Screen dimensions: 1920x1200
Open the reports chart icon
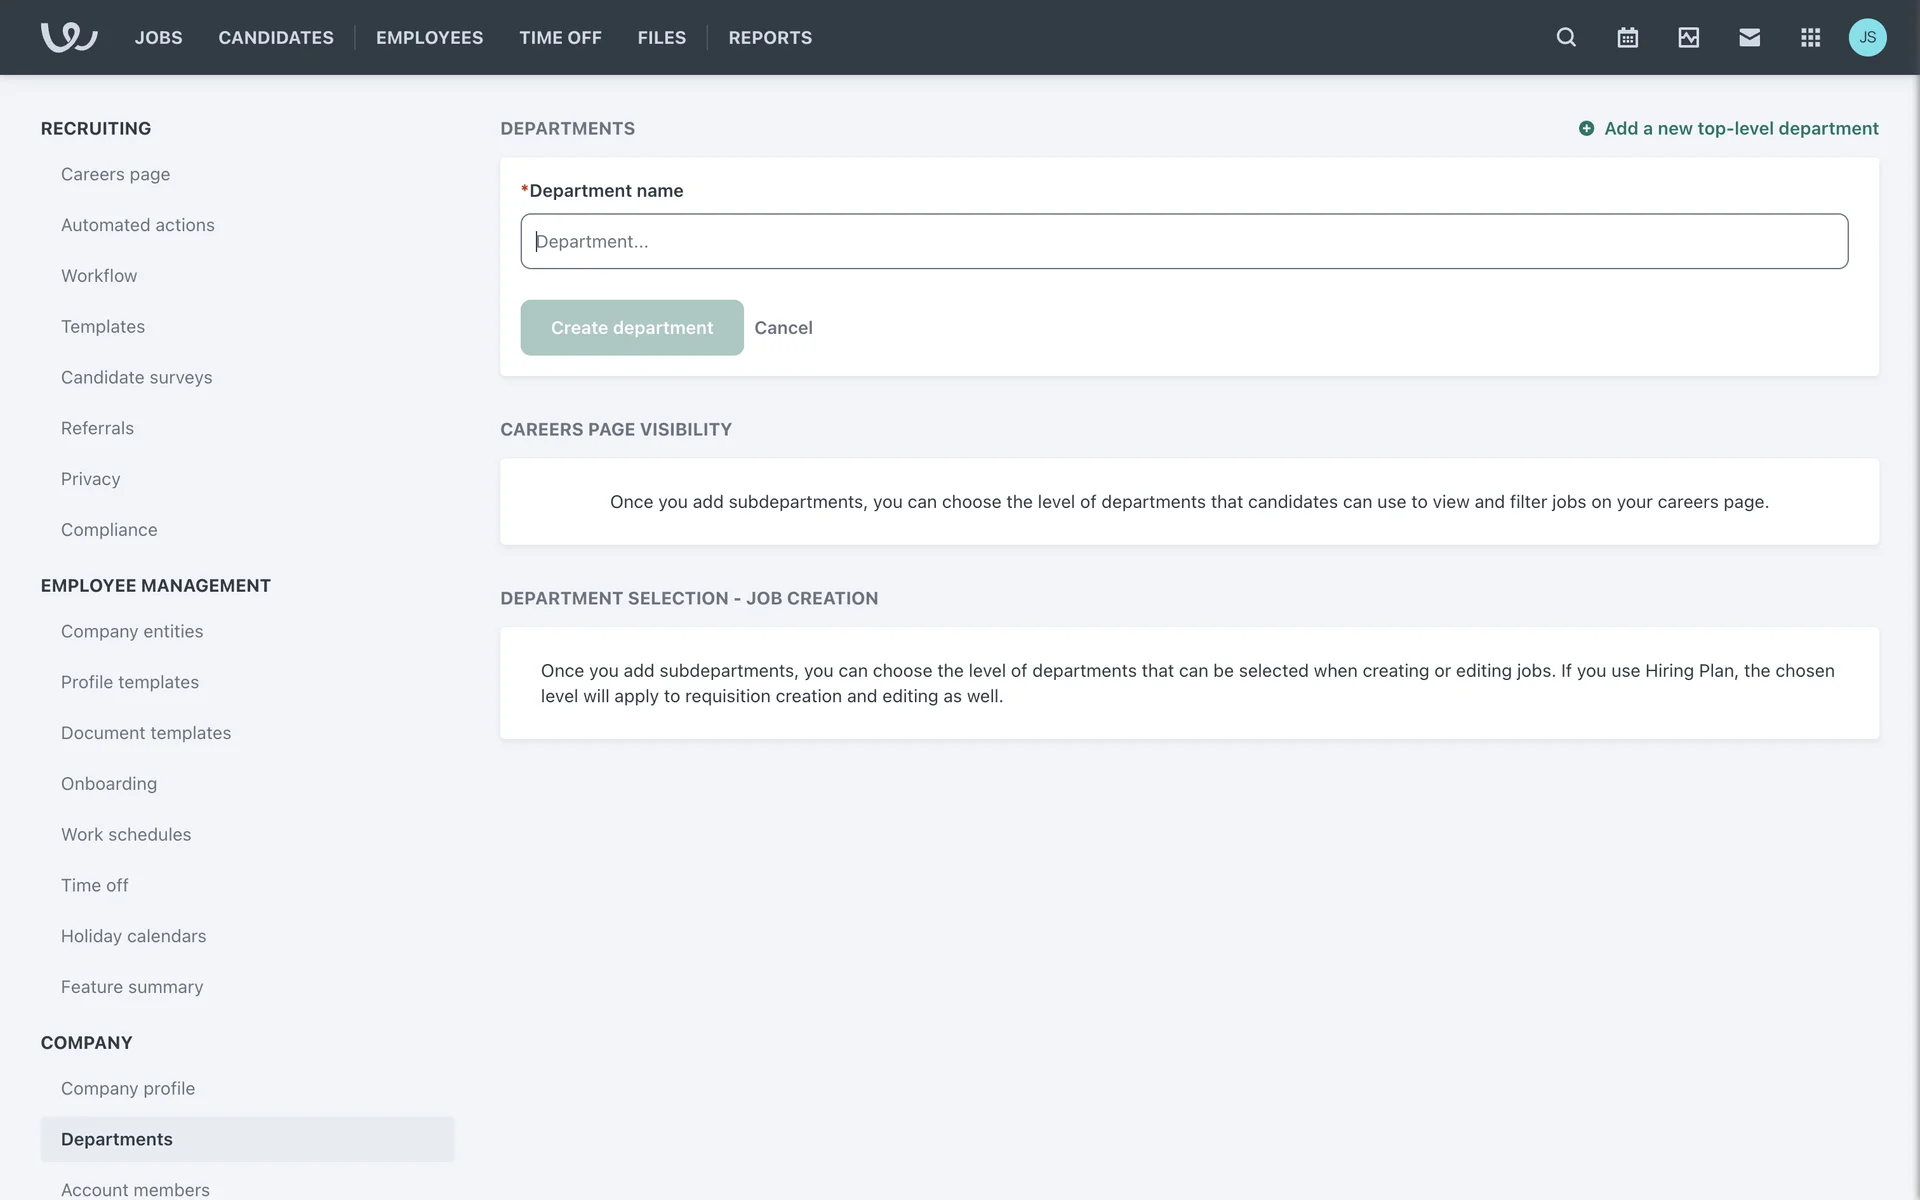(1688, 37)
